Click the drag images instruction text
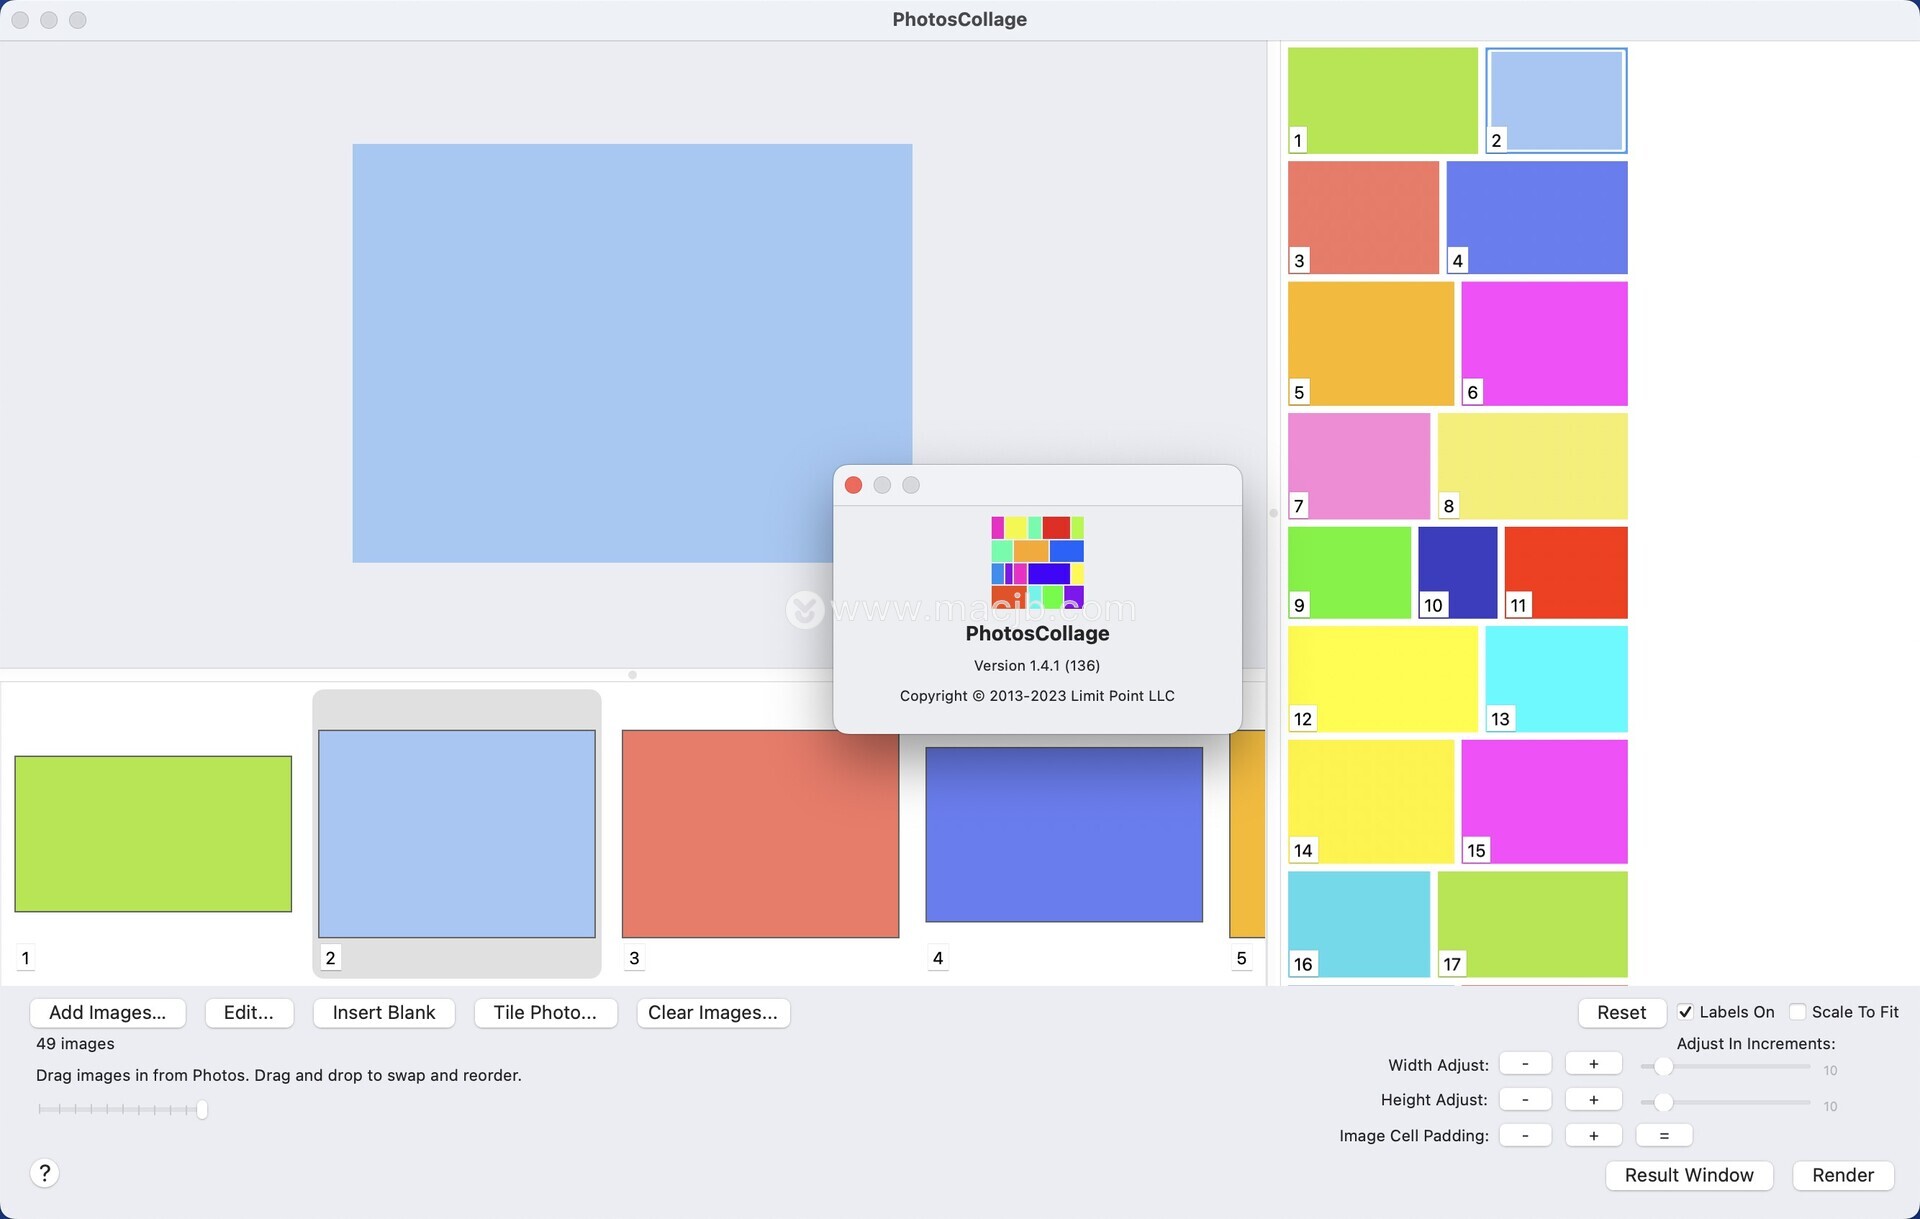Screen dimensions: 1920x1219 pos(279,1076)
